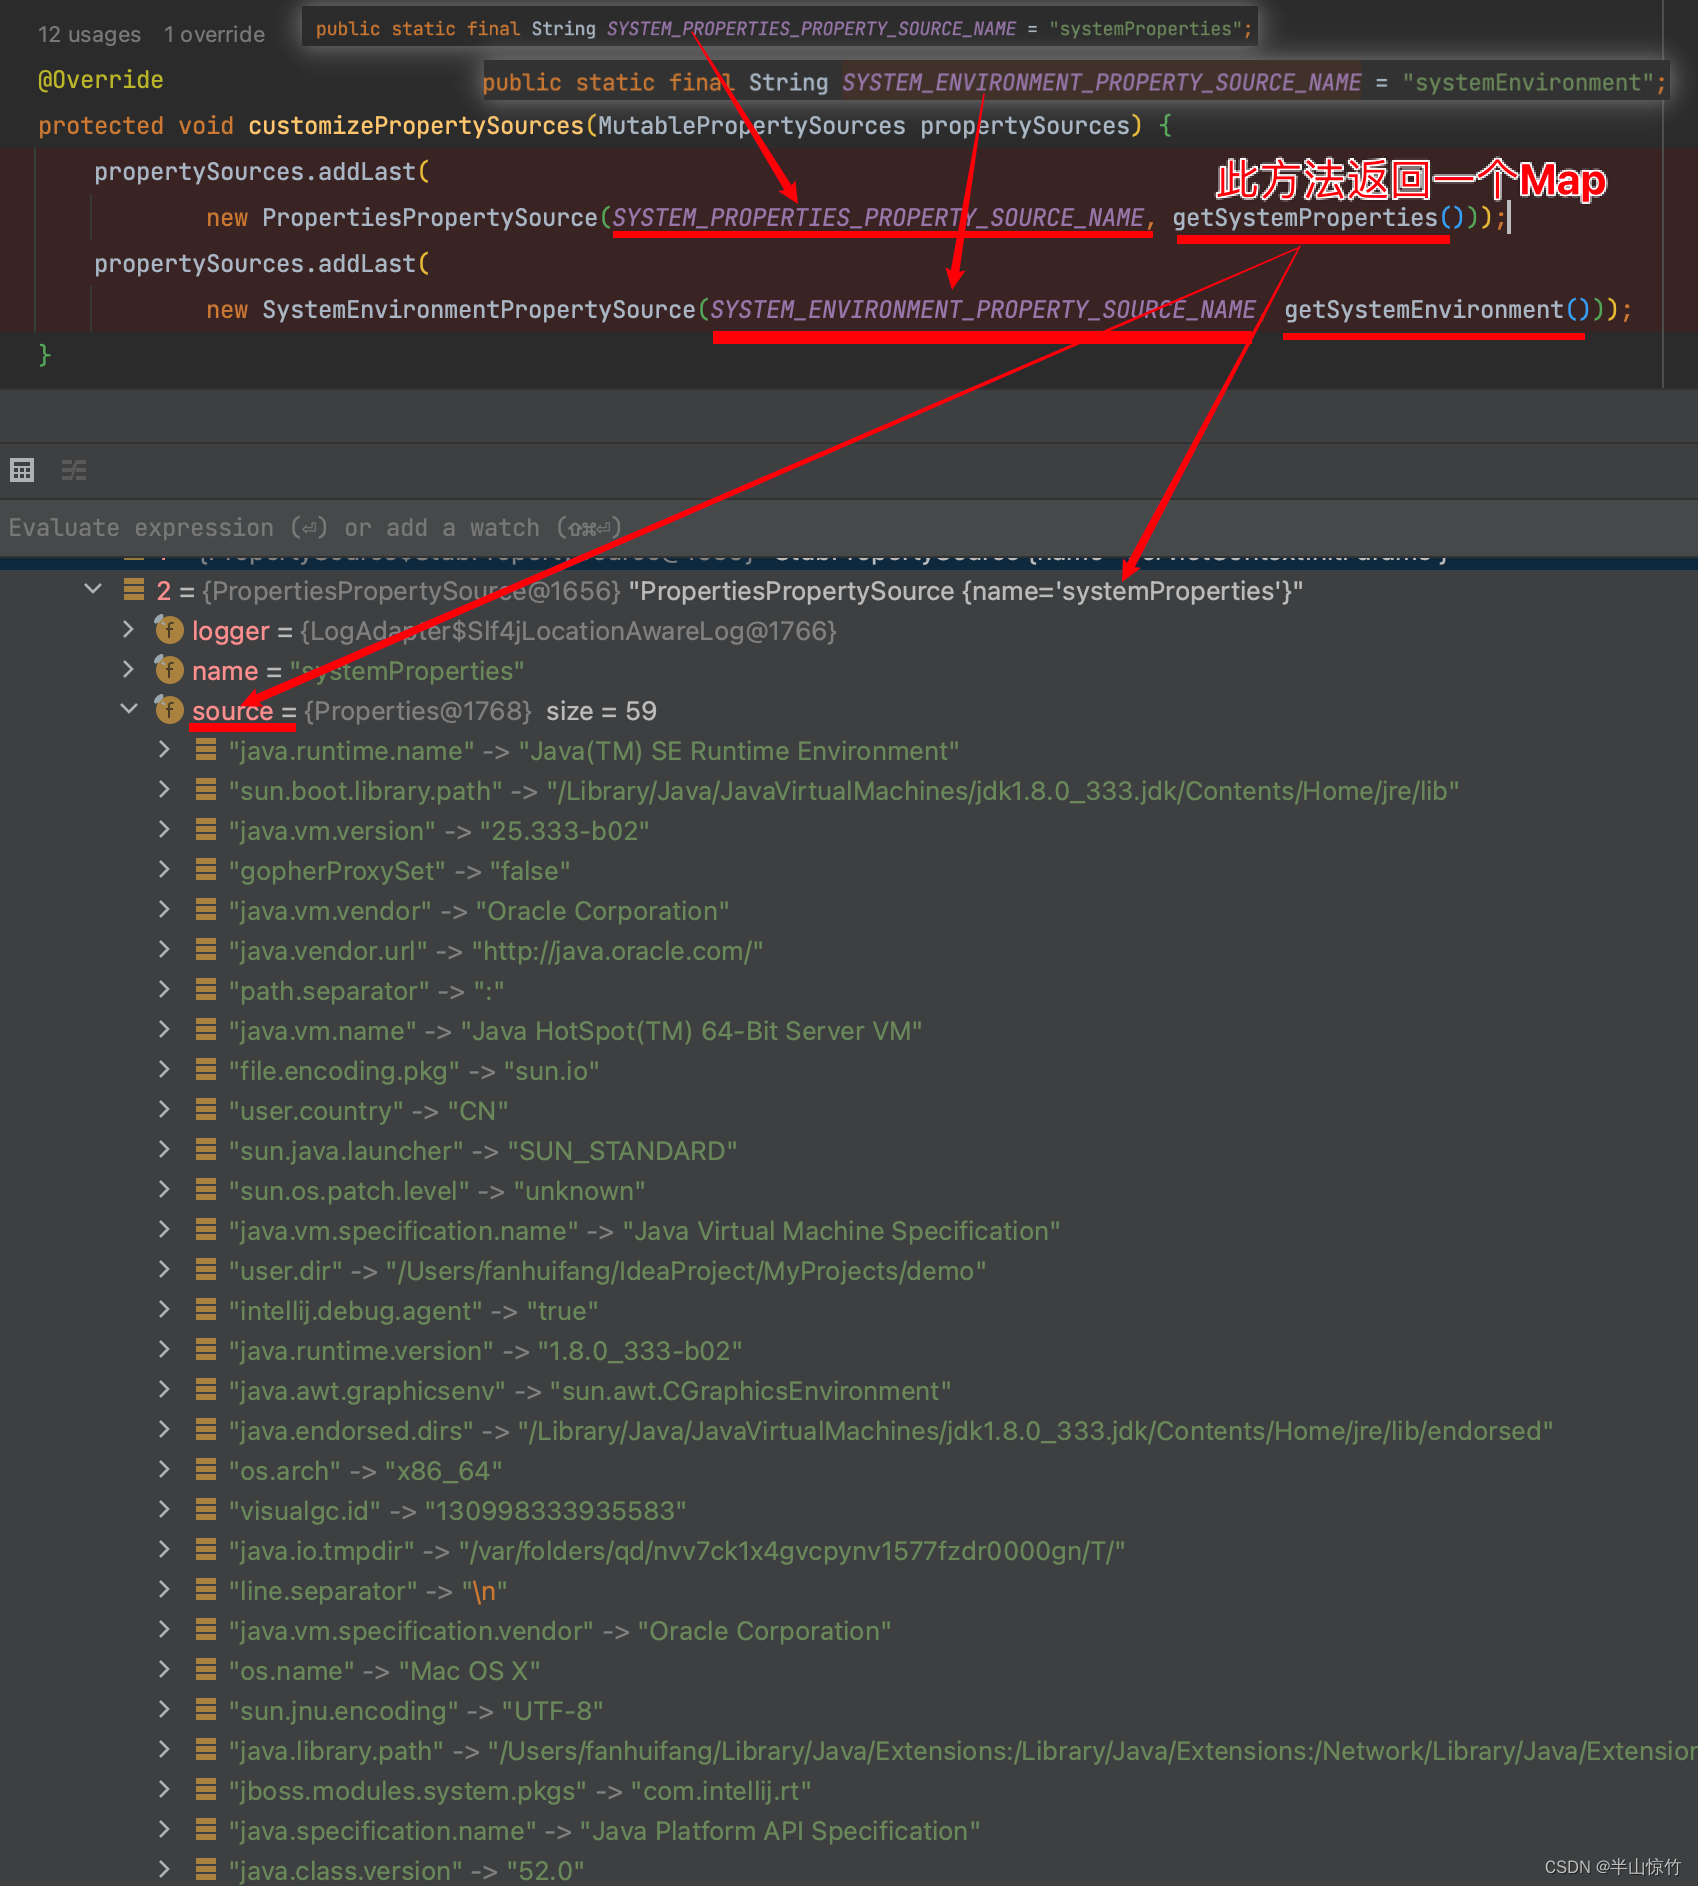Click the MutablePropertySources parameter type
The image size is (1698, 1886).
(751, 126)
